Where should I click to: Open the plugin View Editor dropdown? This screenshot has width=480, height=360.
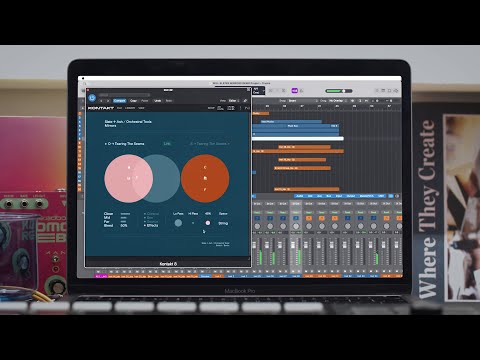pos(234,101)
